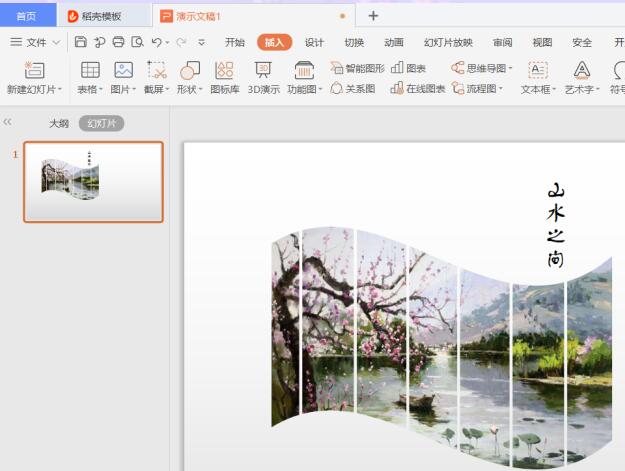The image size is (625, 471).
Task: Collapse the slide panel with double chevron
Action: coord(7,122)
